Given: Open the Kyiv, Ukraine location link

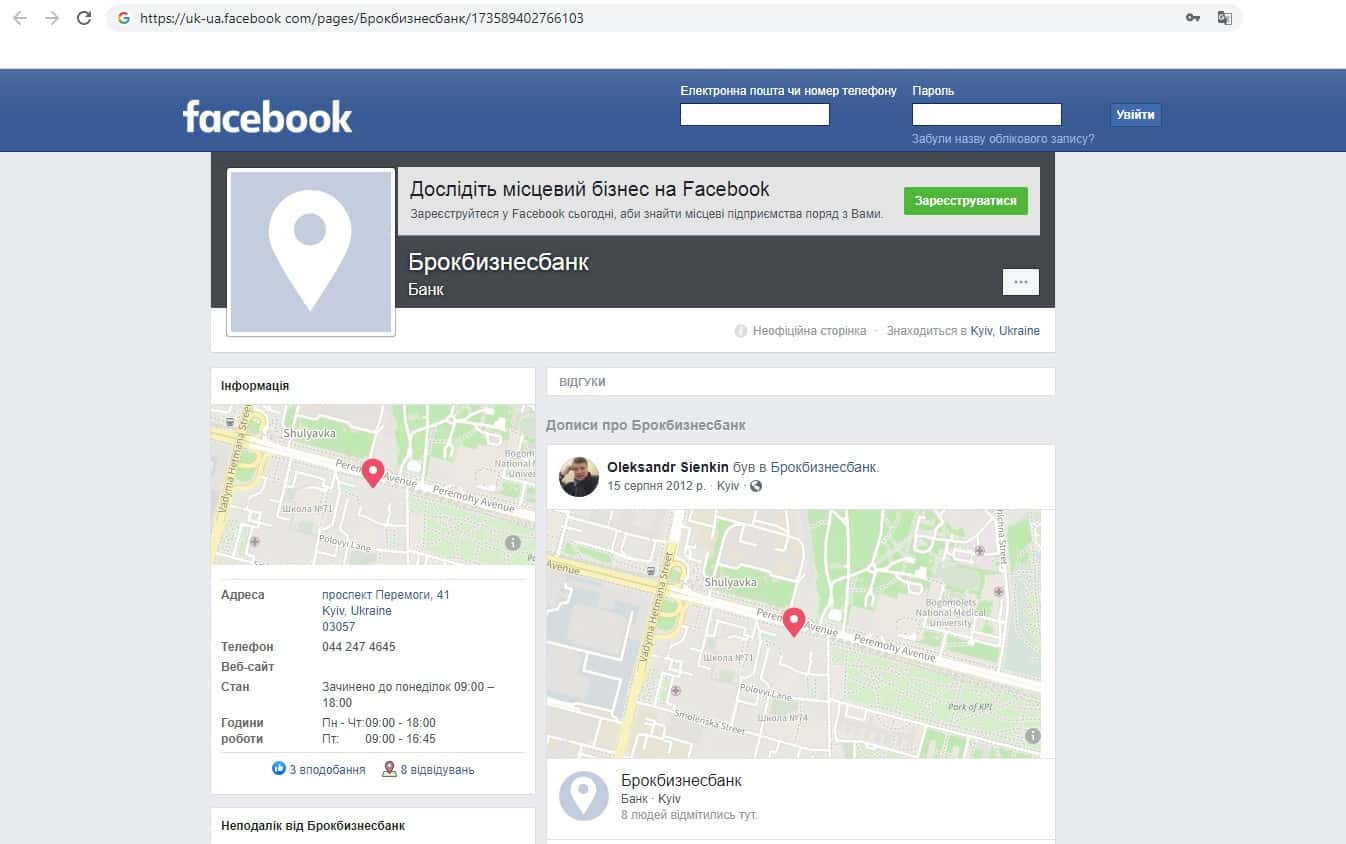Looking at the screenshot, I should coord(1005,331).
